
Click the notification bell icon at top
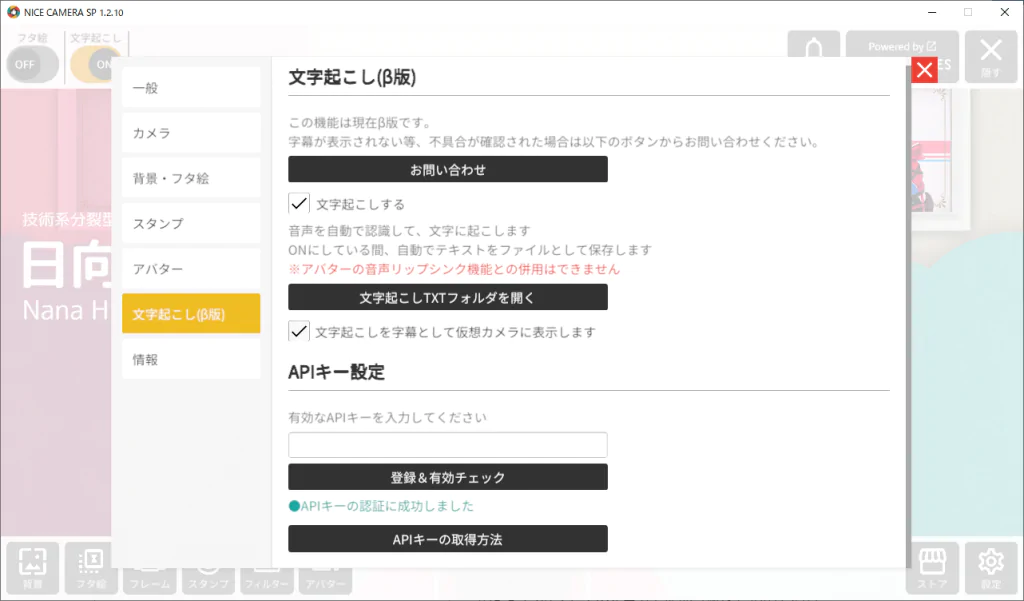pyautogui.click(x=813, y=52)
